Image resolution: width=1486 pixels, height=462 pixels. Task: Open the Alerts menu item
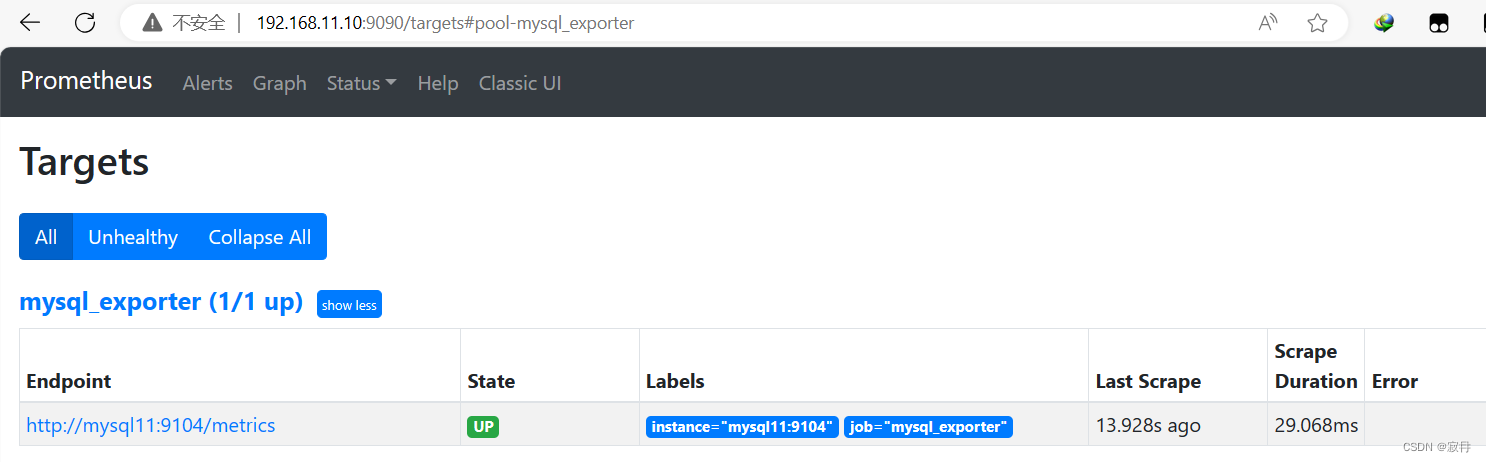[x=207, y=84]
